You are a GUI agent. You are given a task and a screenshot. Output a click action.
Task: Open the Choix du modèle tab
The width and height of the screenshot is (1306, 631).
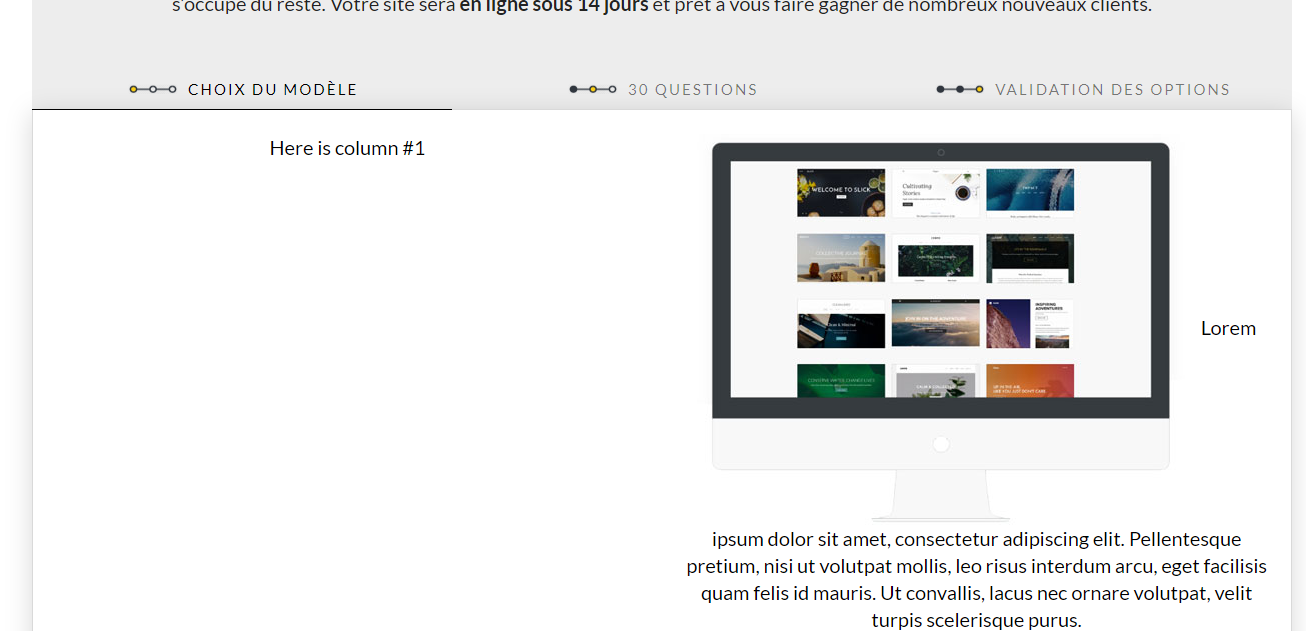(272, 90)
